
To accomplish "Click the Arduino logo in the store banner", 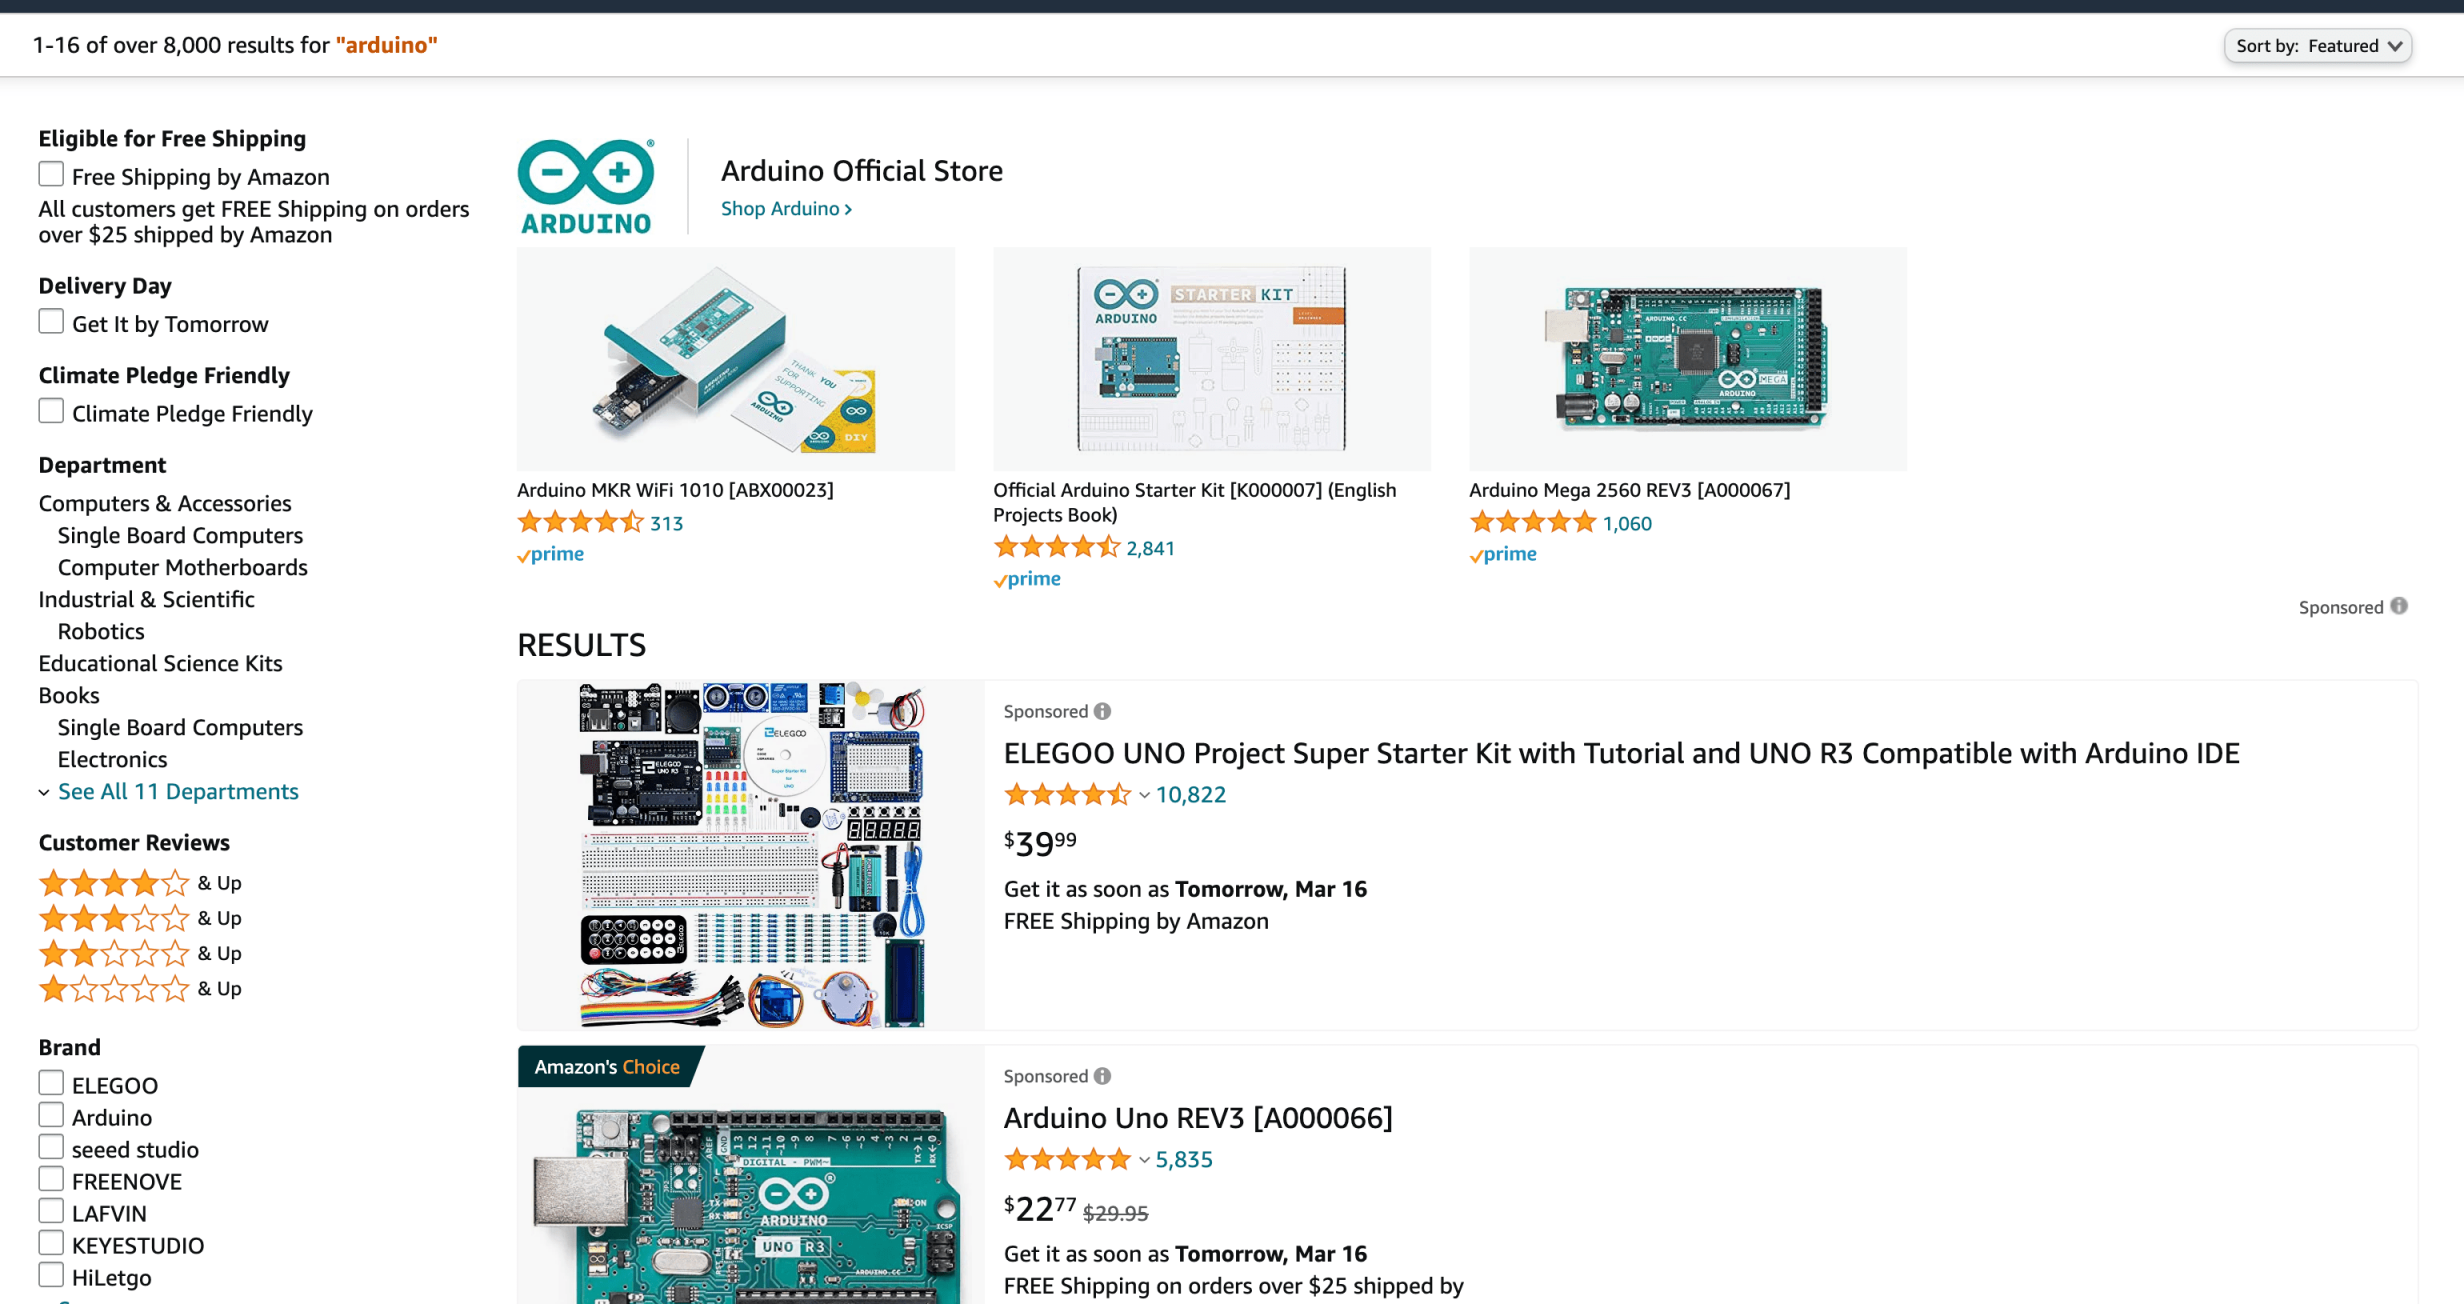I will click(x=586, y=187).
